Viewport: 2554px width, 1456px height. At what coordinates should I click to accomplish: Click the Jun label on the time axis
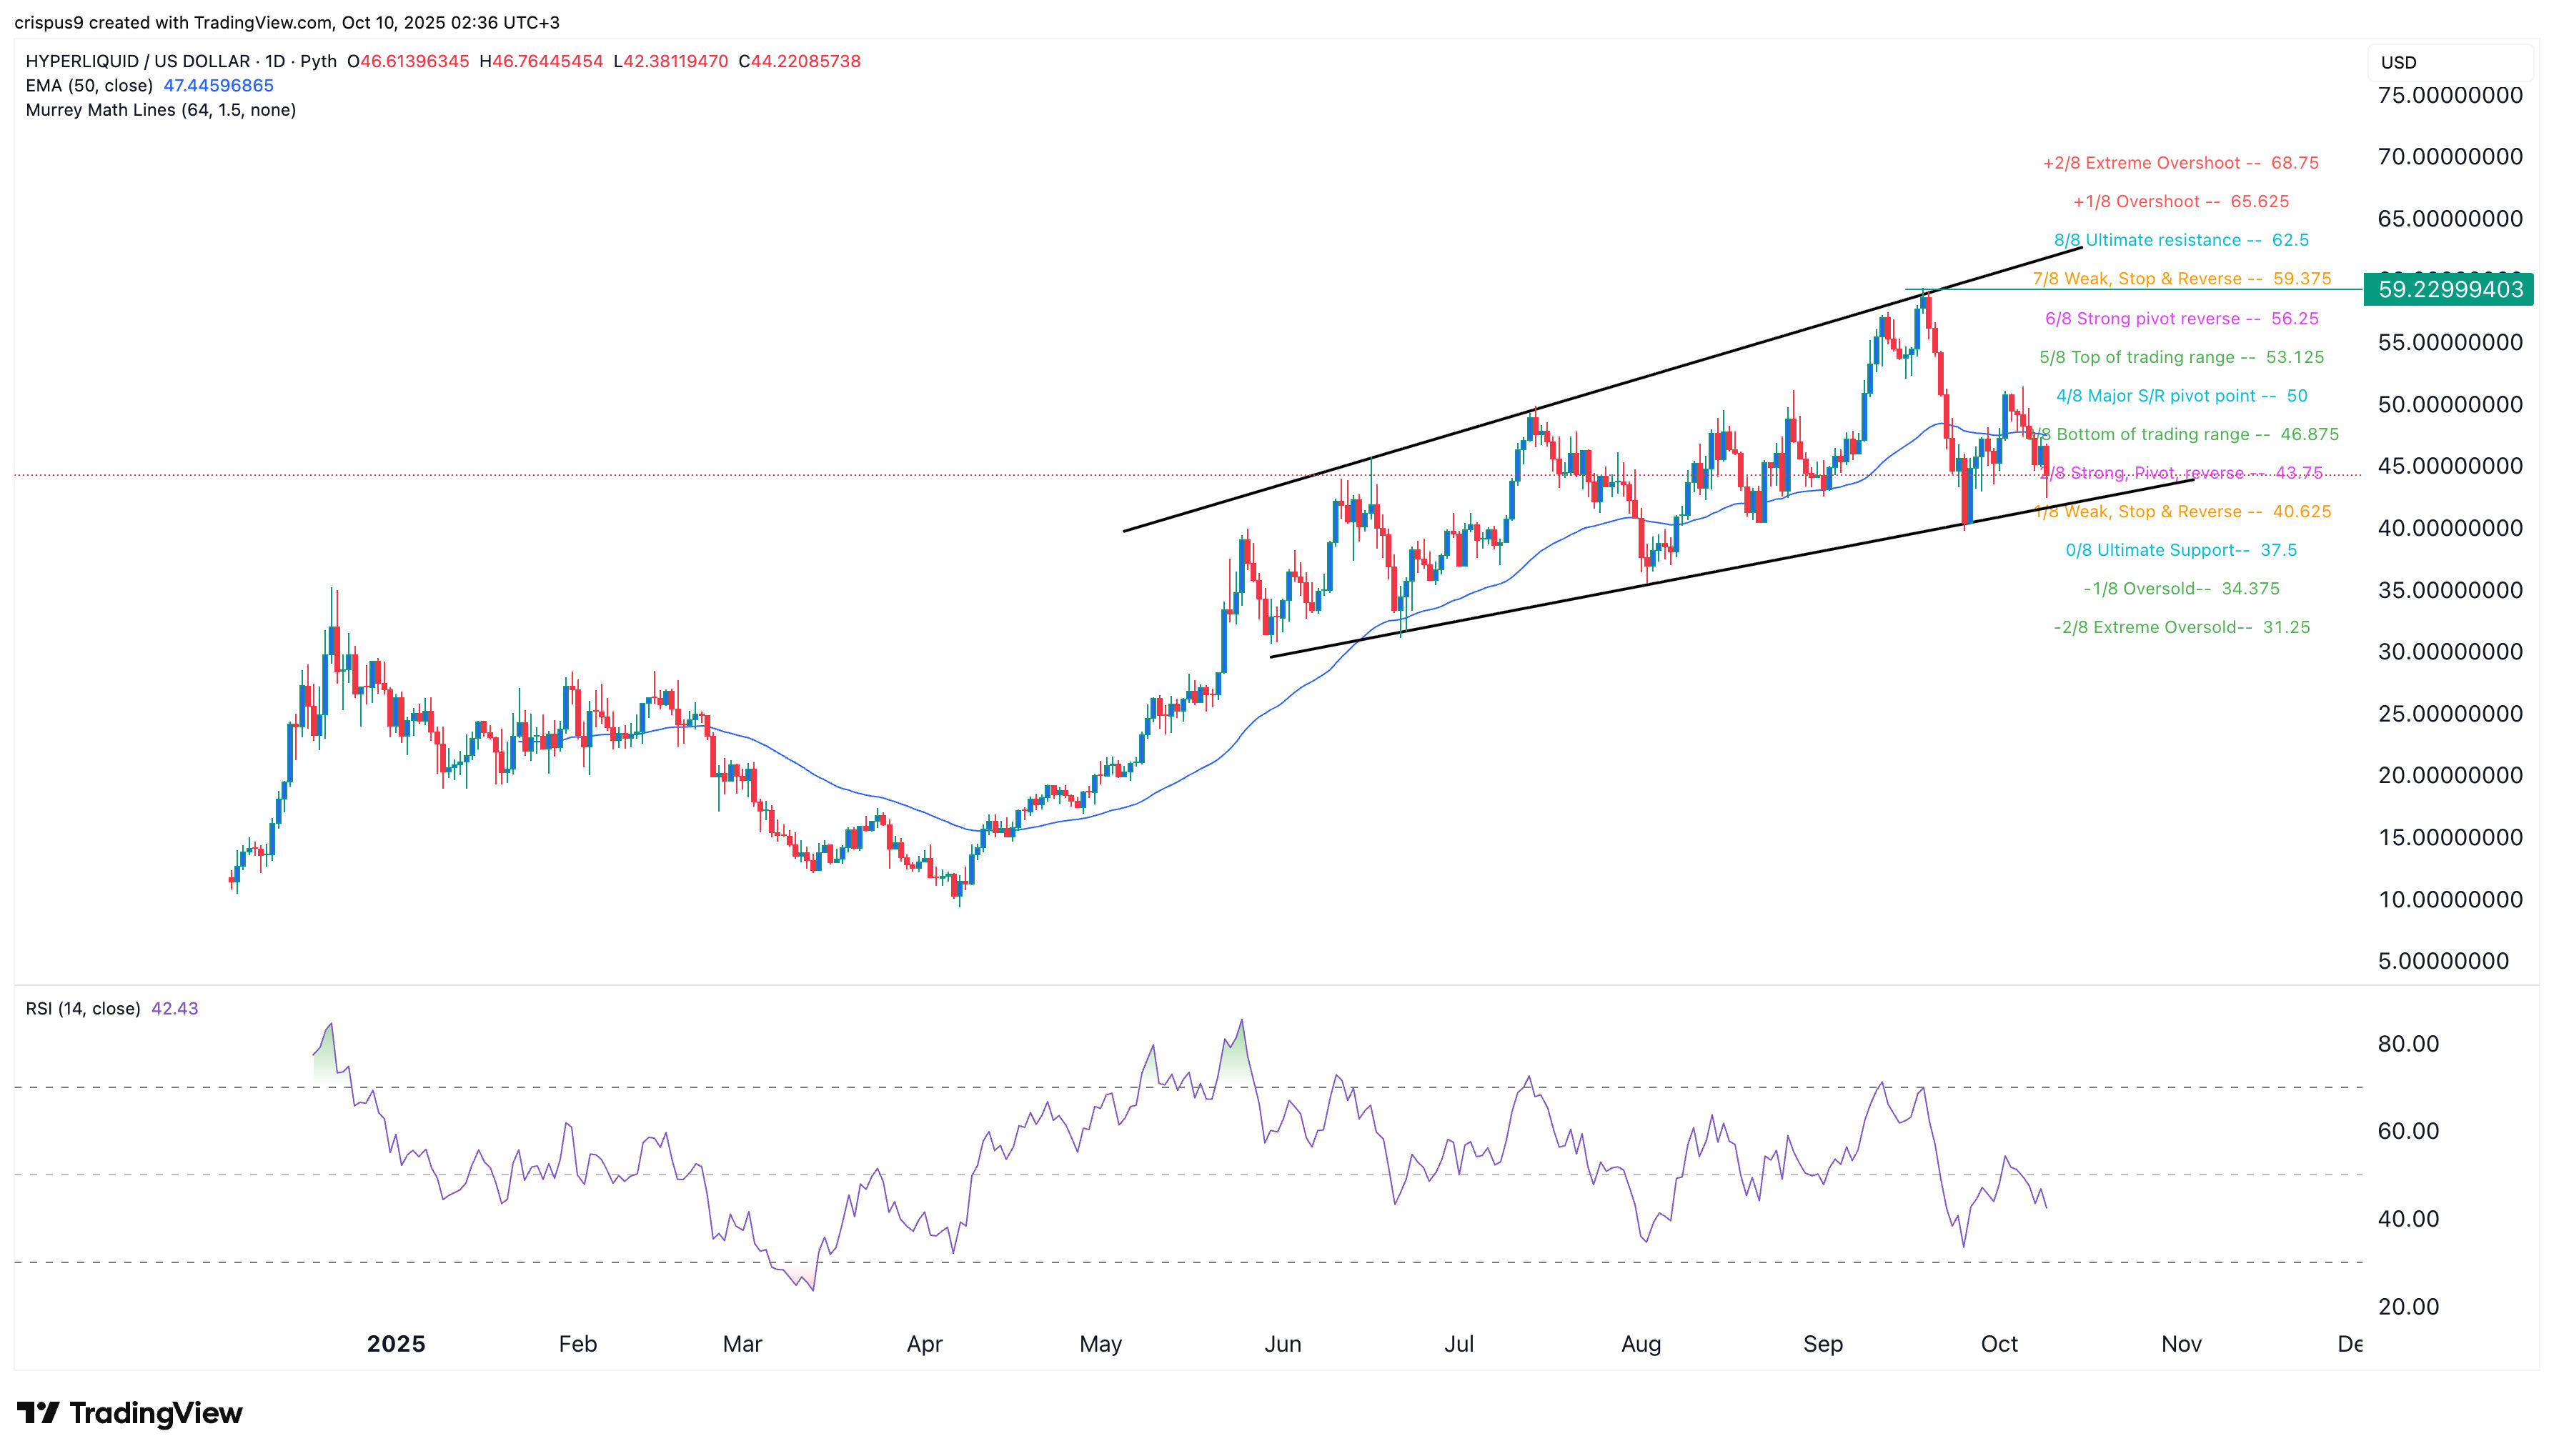(1282, 1344)
